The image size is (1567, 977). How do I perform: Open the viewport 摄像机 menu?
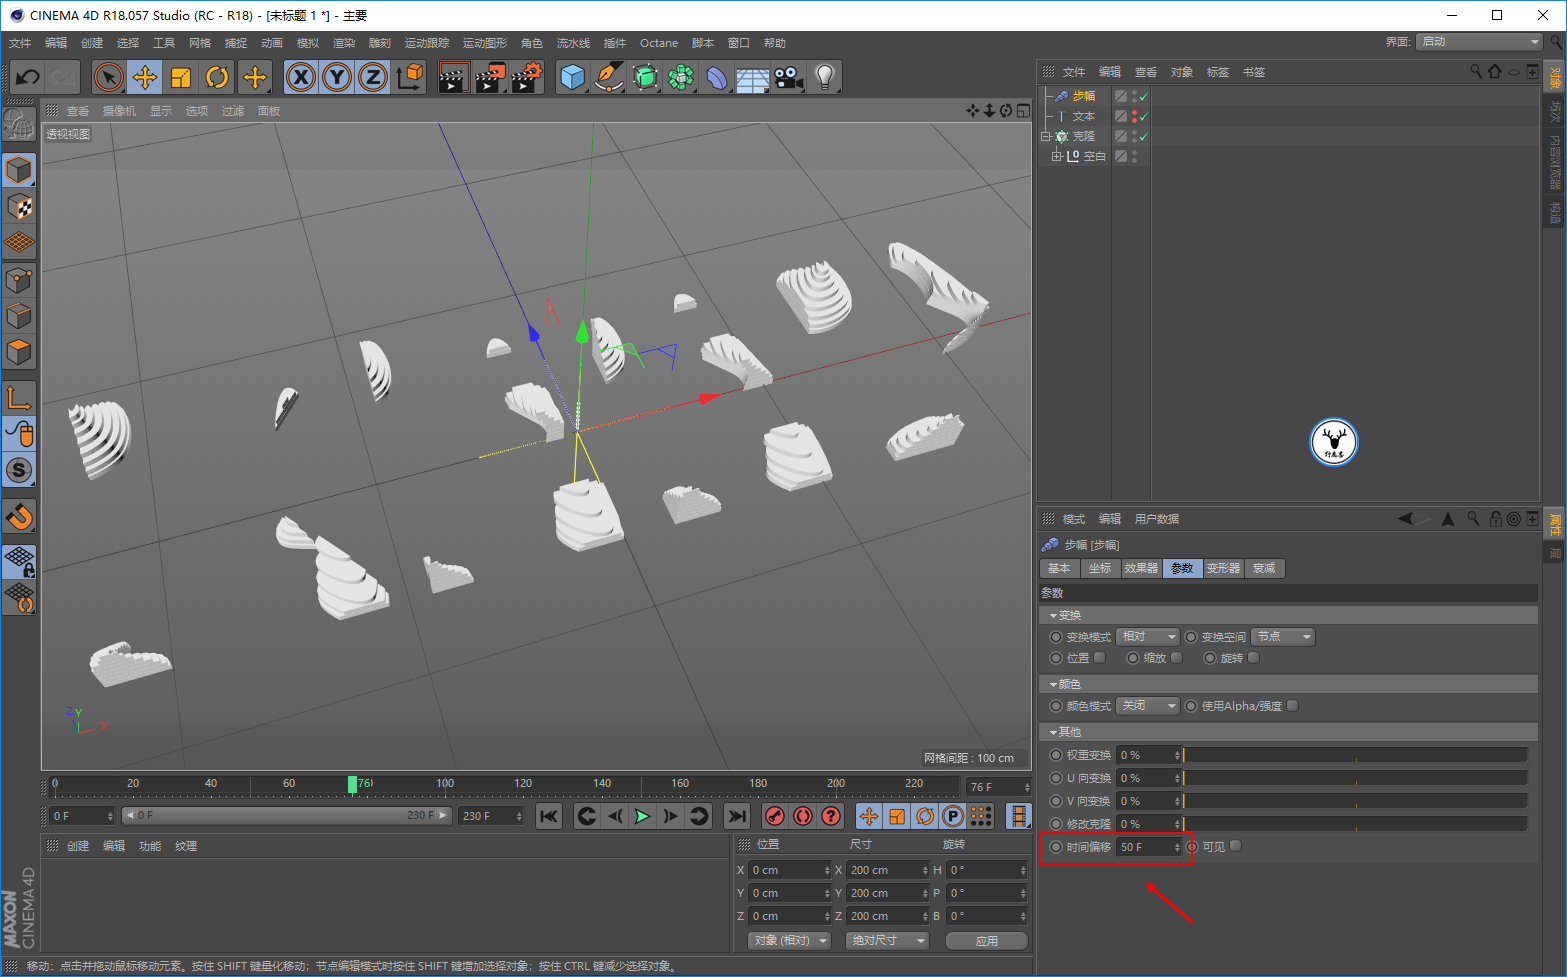[x=119, y=111]
